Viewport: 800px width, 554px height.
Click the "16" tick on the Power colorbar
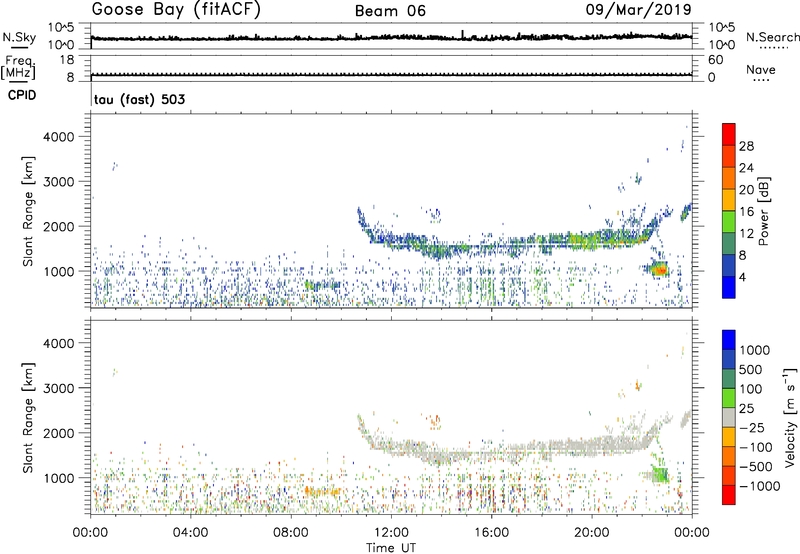coord(746,212)
